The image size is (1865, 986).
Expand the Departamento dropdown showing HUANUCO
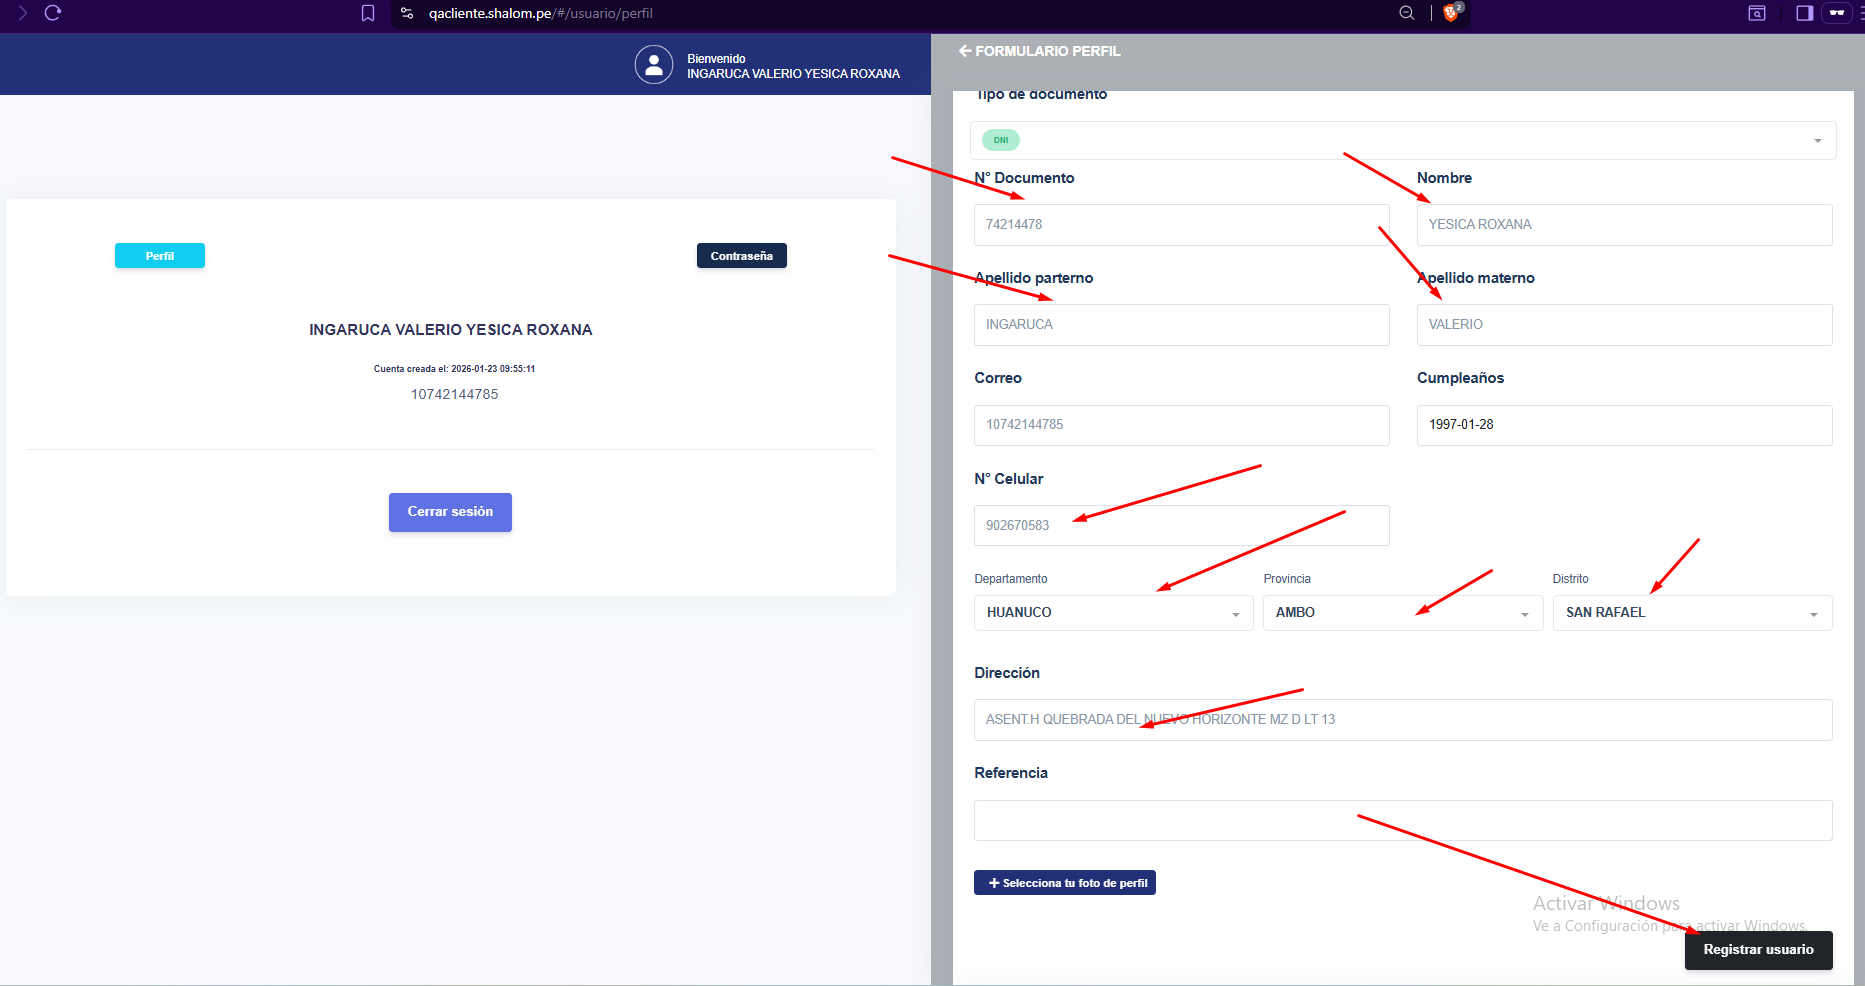[x=1113, y=613]
